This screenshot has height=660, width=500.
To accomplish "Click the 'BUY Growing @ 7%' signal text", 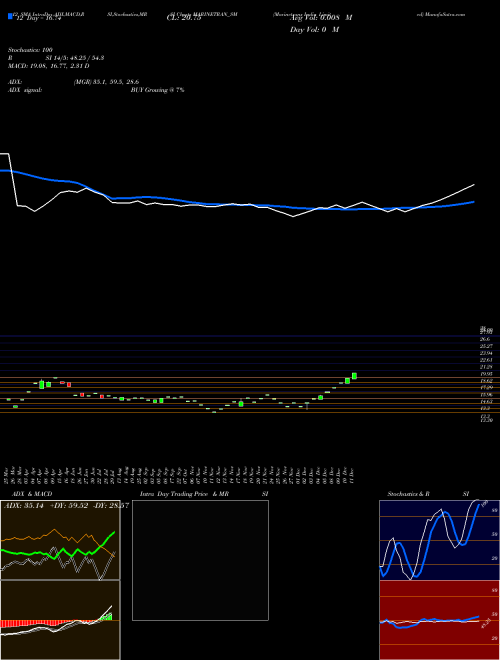I will 157,90.
